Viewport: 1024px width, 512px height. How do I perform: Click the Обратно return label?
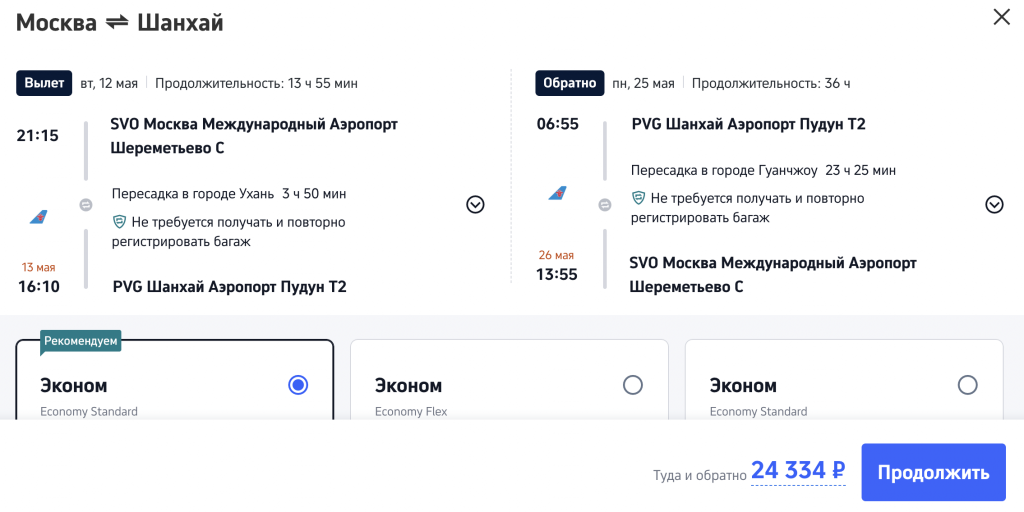pyautogui.click(x=570, y=83)
